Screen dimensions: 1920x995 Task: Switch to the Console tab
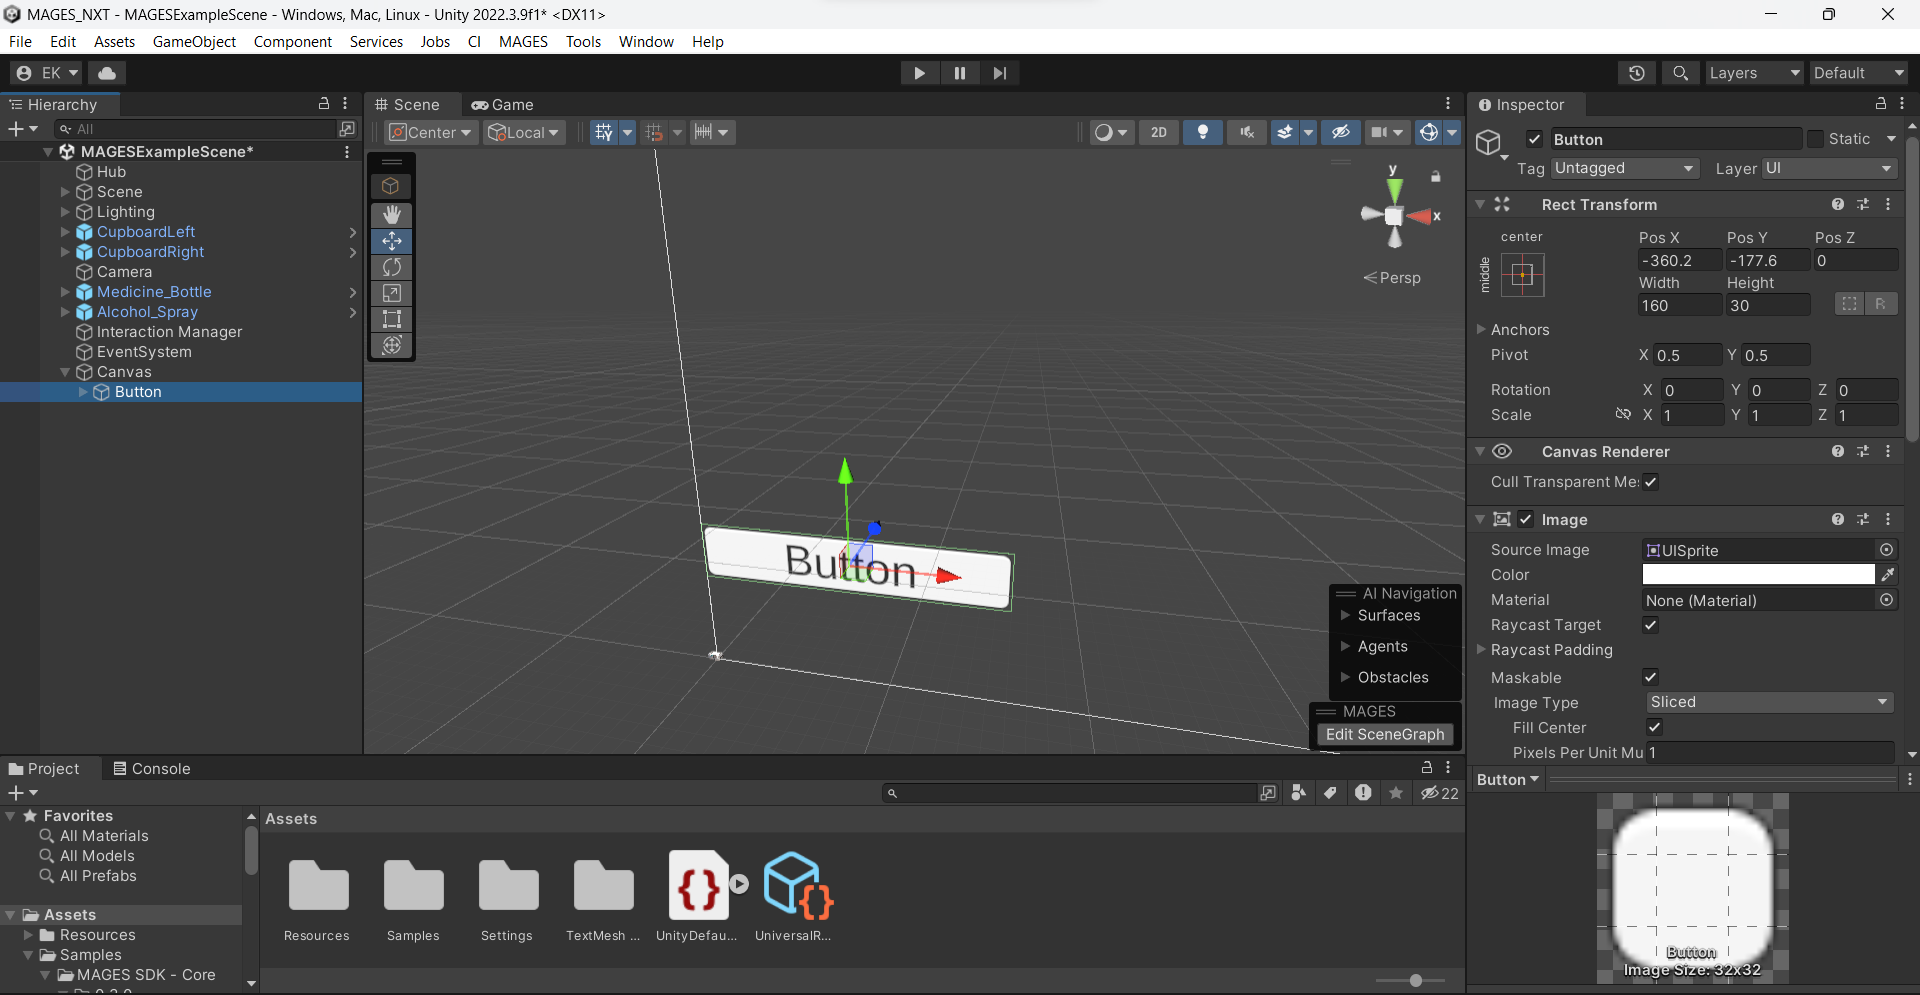(151, 768)
